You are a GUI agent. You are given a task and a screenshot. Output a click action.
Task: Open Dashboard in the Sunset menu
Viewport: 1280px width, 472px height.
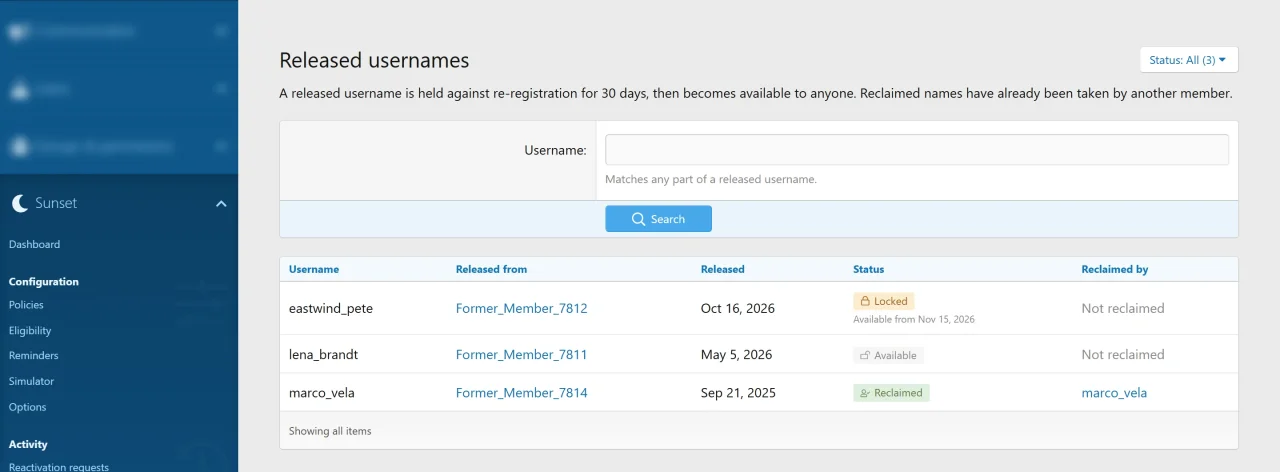click(34, 244)
